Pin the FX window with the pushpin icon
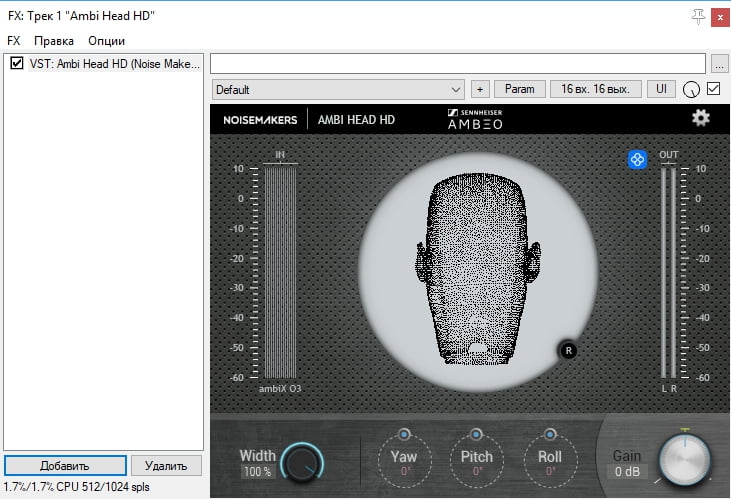The height and width of the screenshot is (499, 731). (x=697, y=17)
